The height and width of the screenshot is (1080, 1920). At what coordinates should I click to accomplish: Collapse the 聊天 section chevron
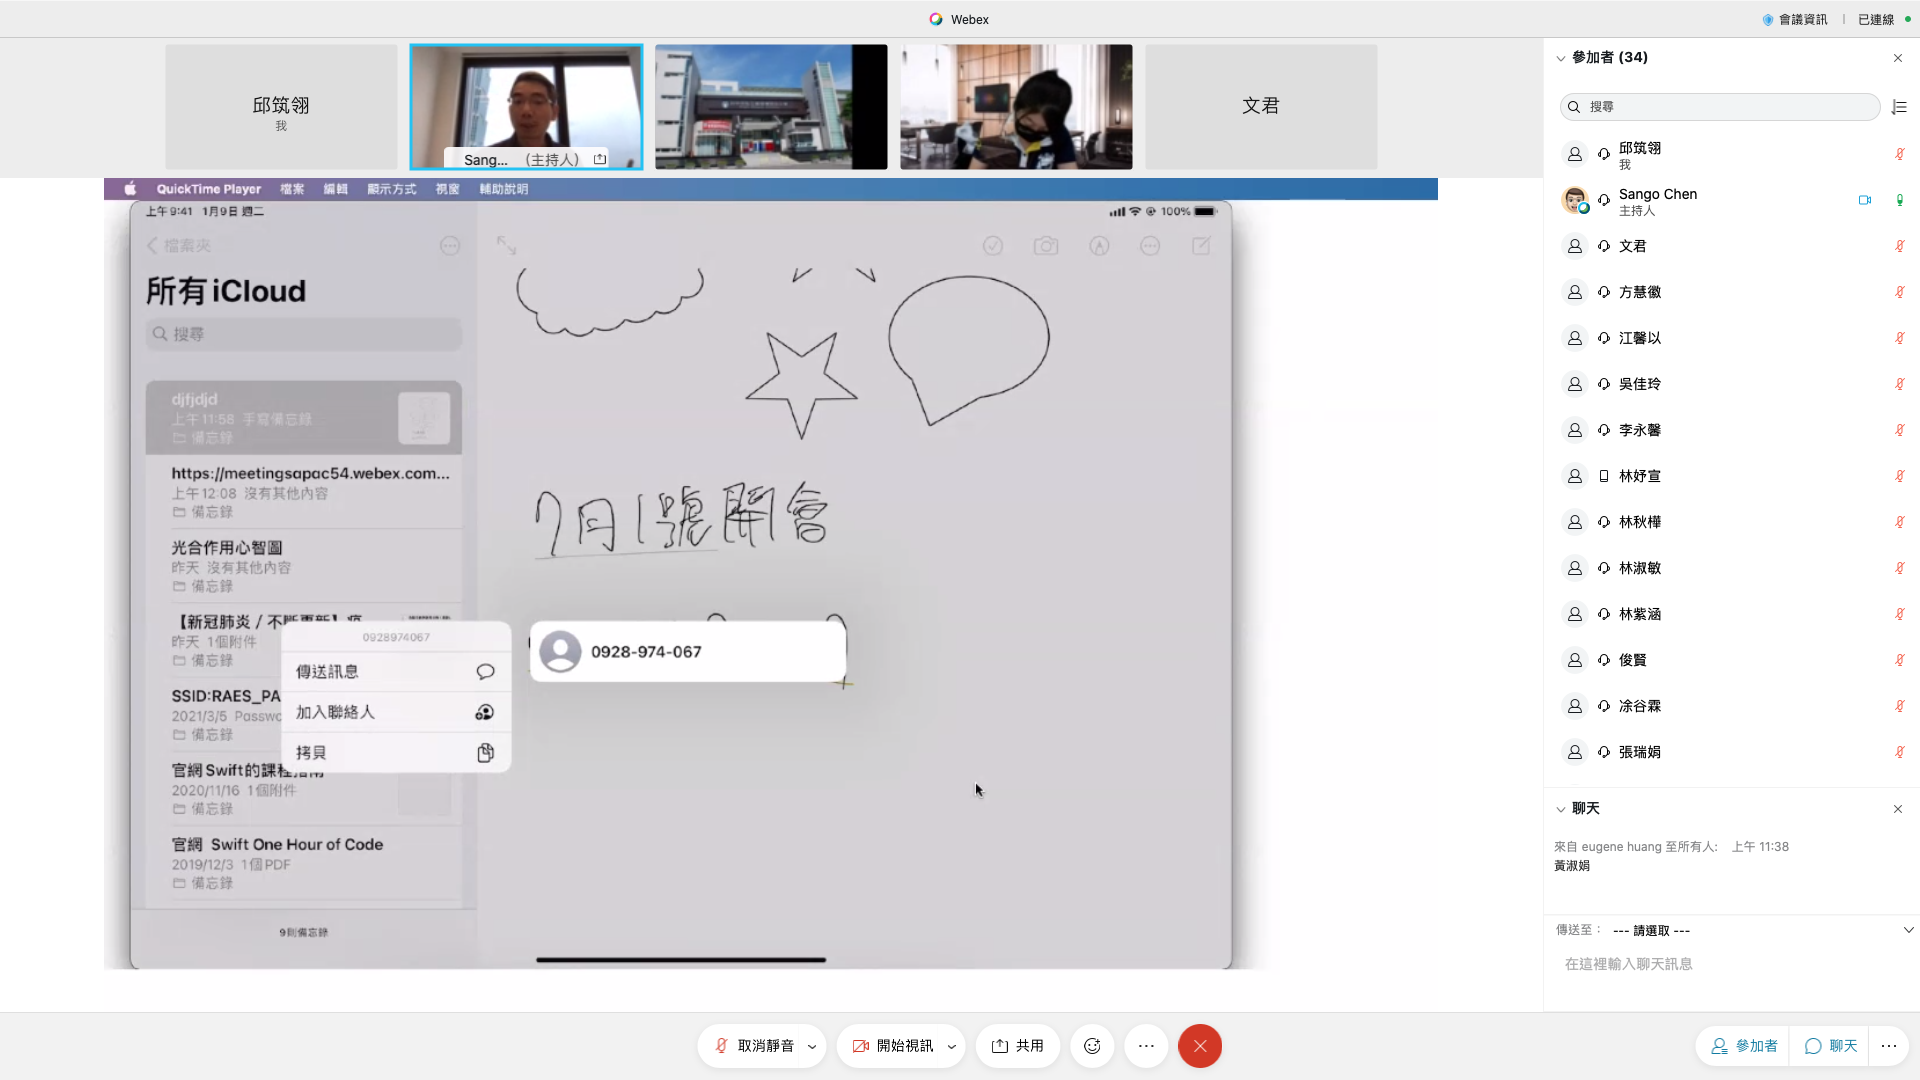1560,809
